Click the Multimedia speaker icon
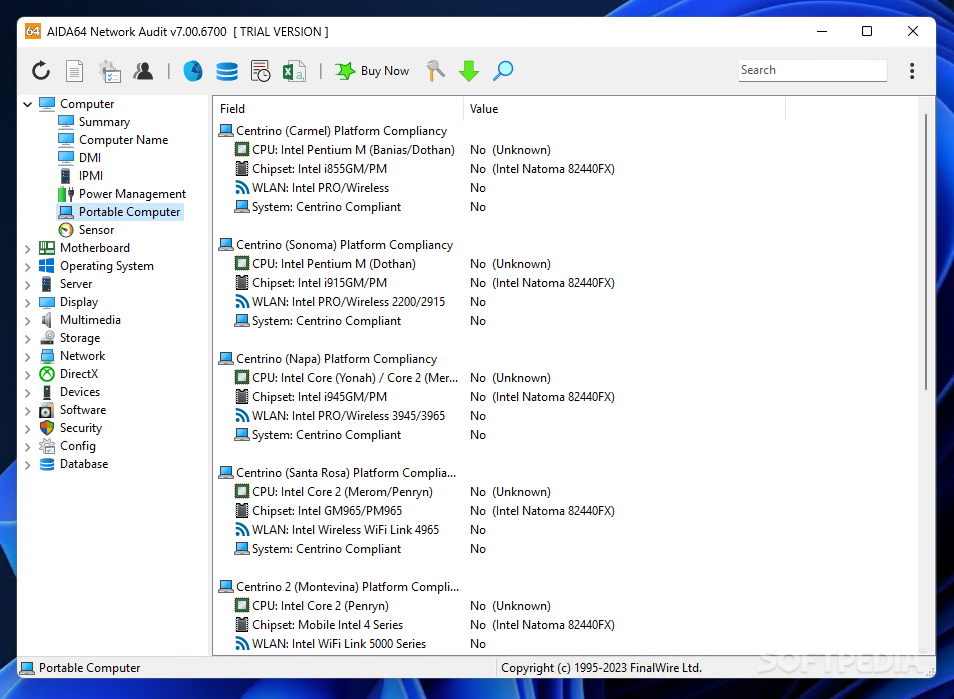The width and height of the screenshot is (954, 699). pos(47,320)
